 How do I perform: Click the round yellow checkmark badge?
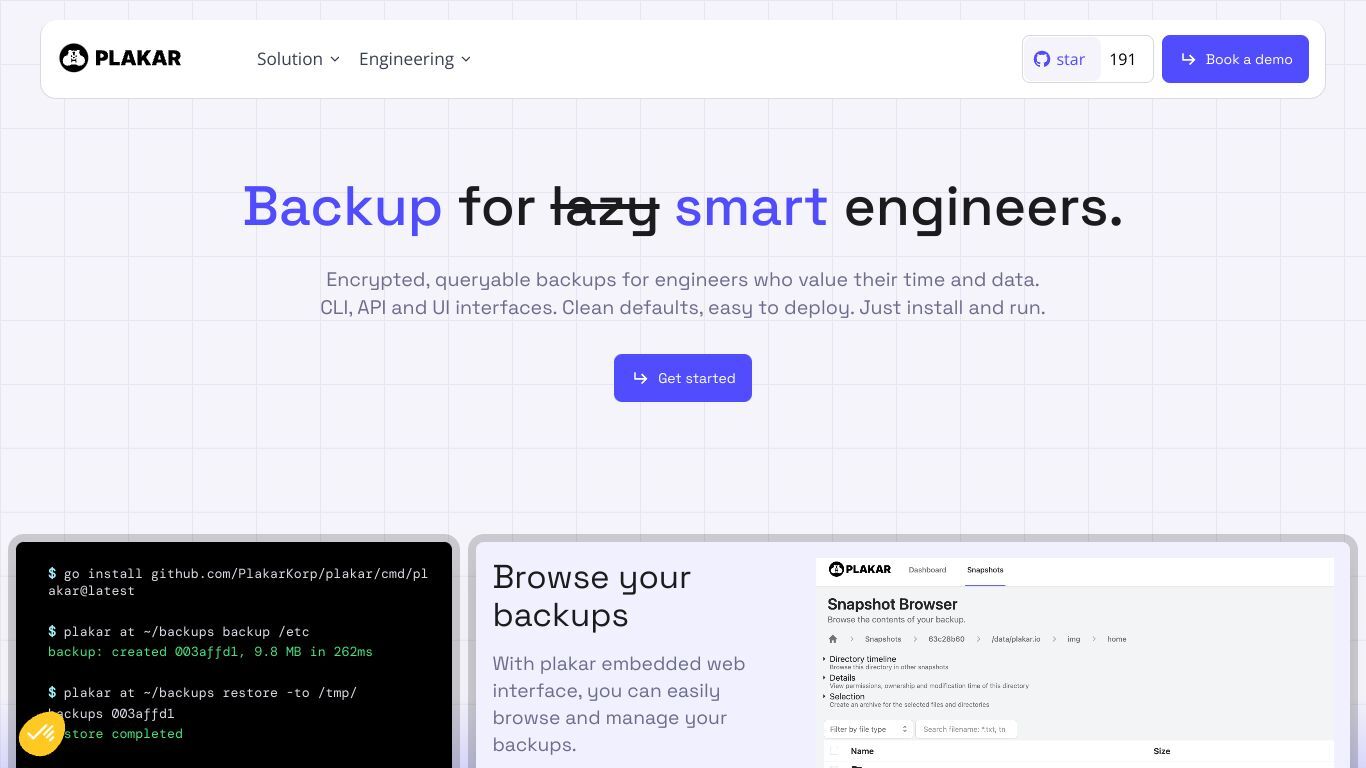41,734
